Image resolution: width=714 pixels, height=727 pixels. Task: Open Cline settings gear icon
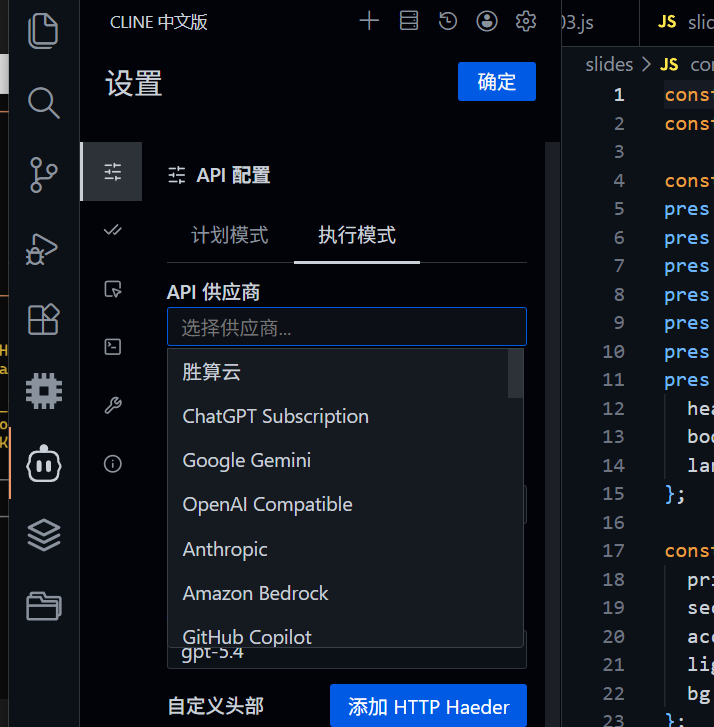click(x=526, y=21)
